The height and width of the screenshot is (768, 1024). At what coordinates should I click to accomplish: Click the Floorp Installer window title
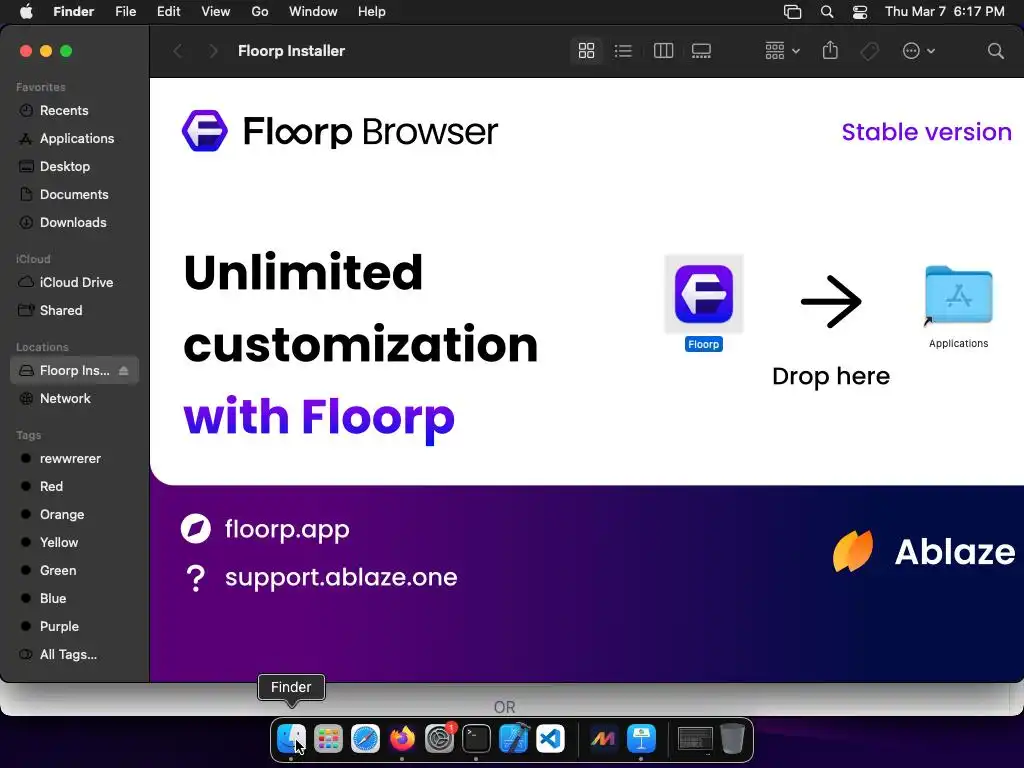[291, 51]
